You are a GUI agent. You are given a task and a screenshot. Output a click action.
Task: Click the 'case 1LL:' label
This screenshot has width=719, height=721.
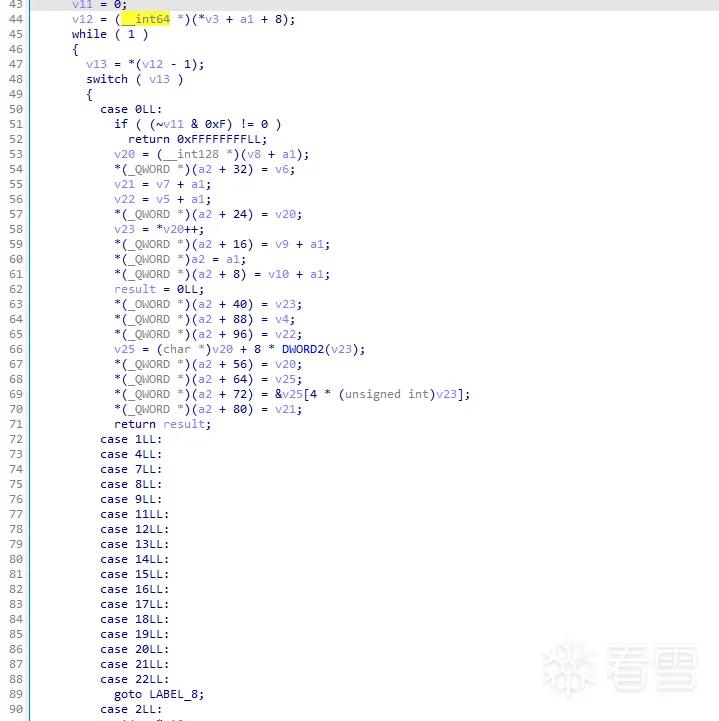pyautogui.click(x=131, y=439)
